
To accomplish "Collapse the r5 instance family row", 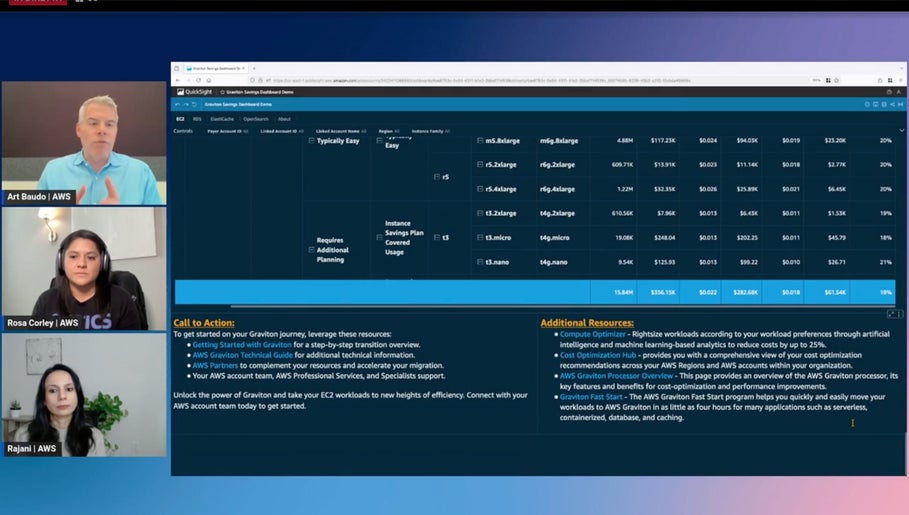I will 437,177.
